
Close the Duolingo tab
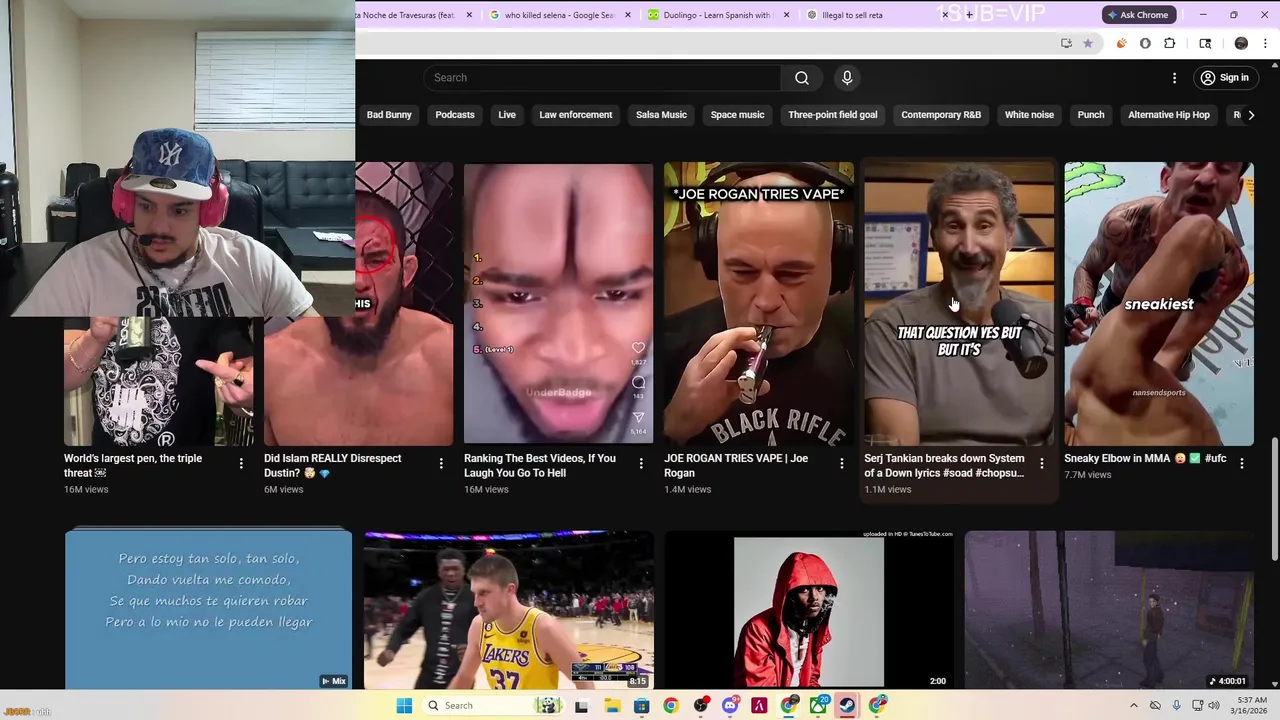[x=786, y=15]
